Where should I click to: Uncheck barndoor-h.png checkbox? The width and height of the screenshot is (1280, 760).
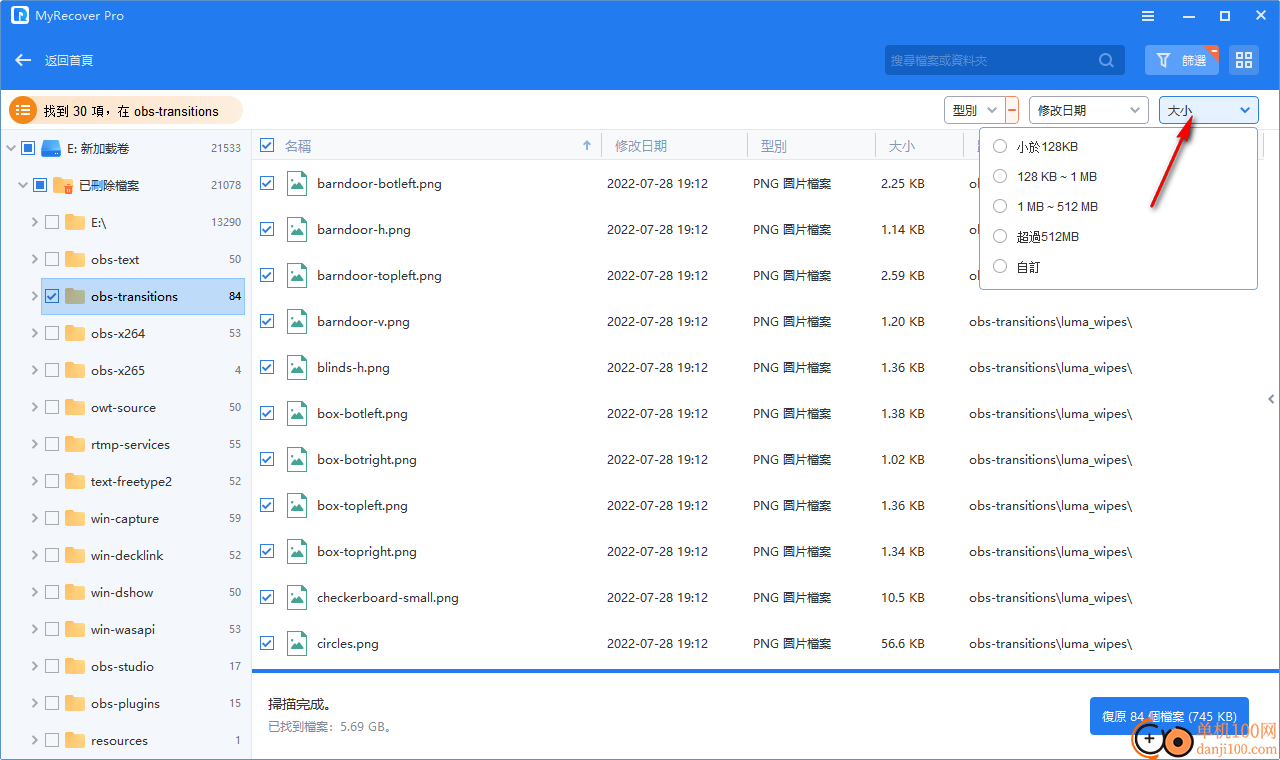coord(267,229)
